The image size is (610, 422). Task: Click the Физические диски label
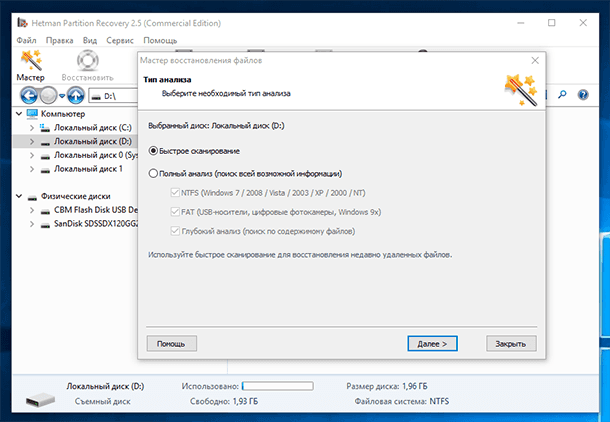(76, 196)
